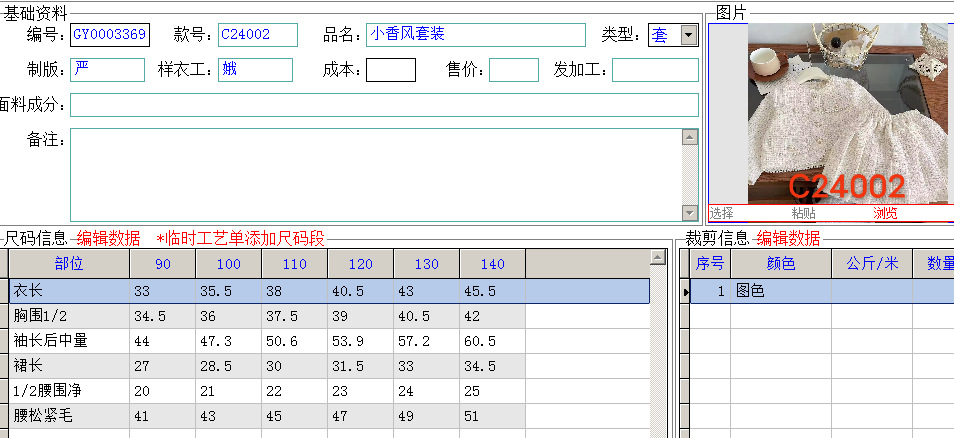The width and height of the screenshot is (954, 438).
Task: Select the 1/2腰围净 row label
Action: 69,391
